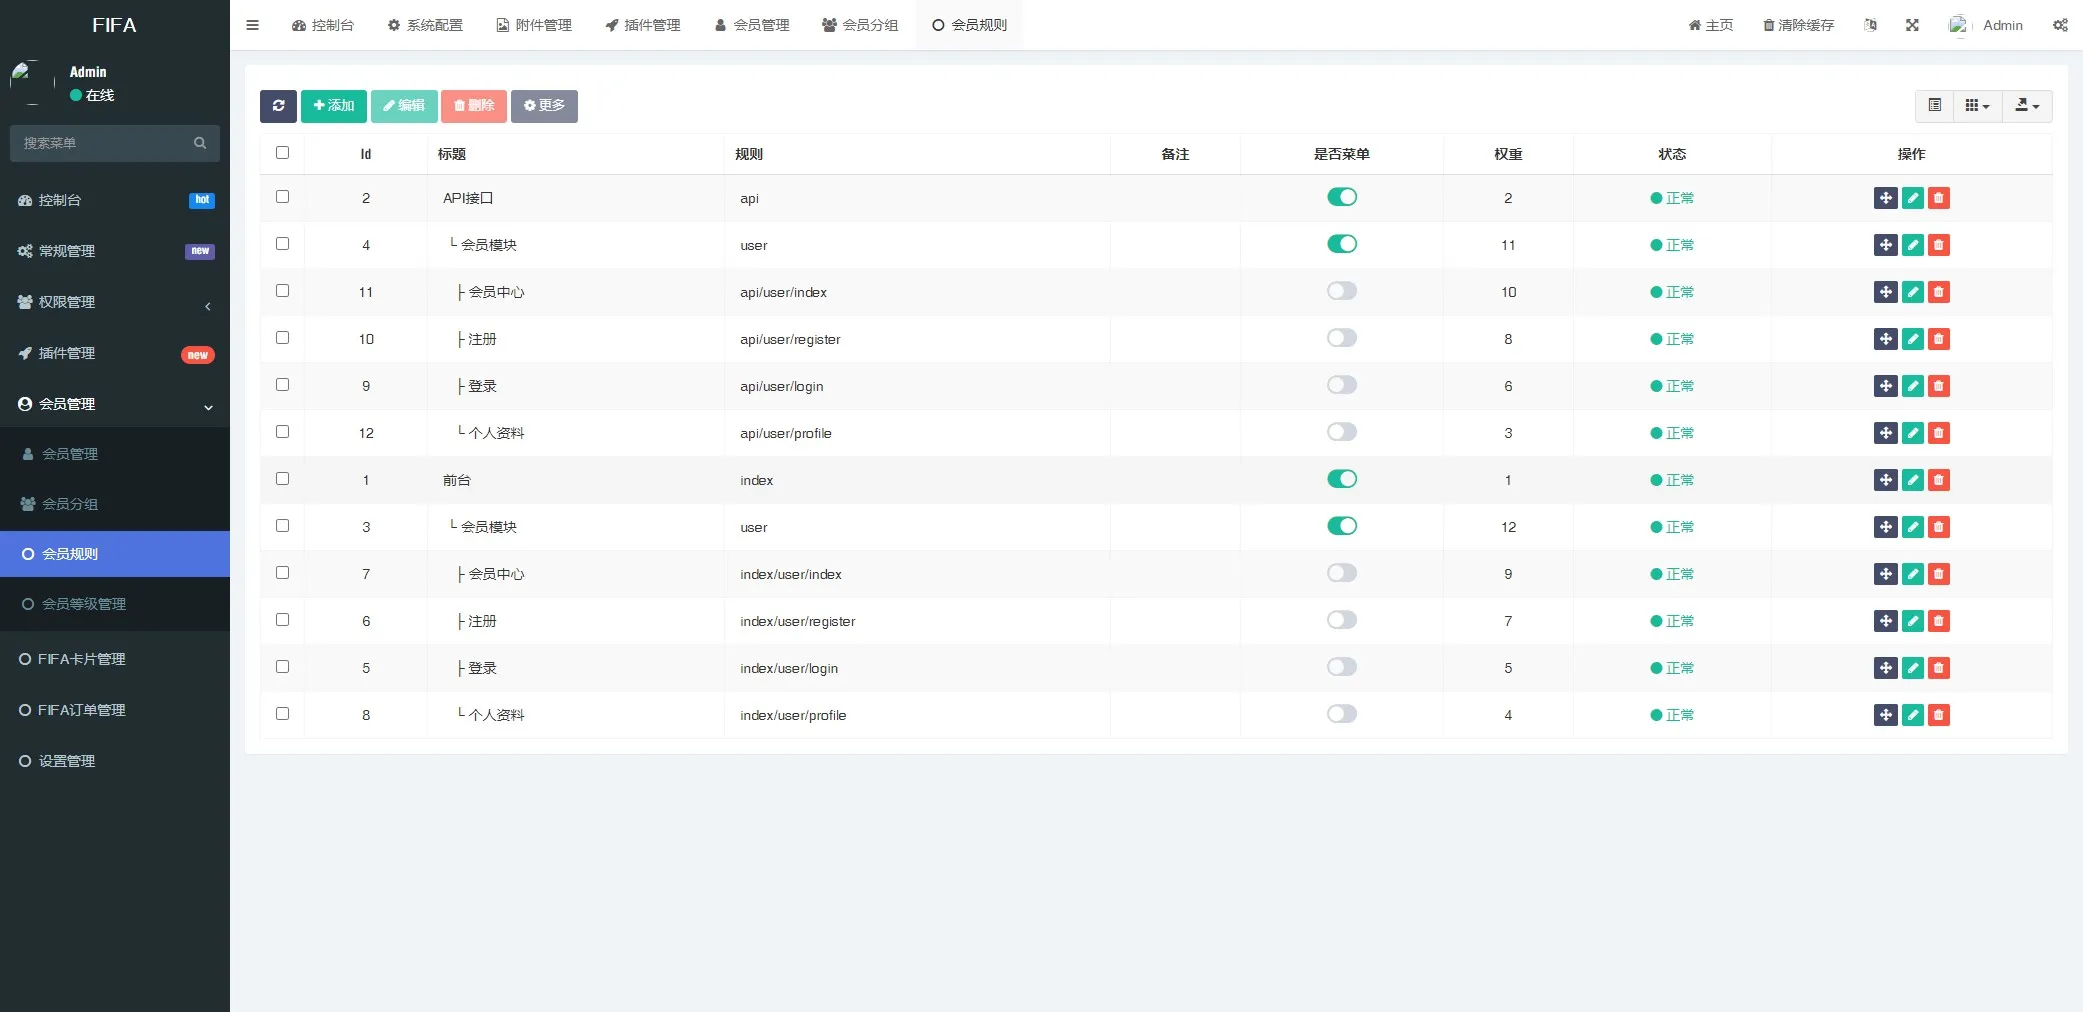This screenshot has height=1012, width=2083.
Task: Expand the 权限管理 sidebar menu
Action: (115, 302)
